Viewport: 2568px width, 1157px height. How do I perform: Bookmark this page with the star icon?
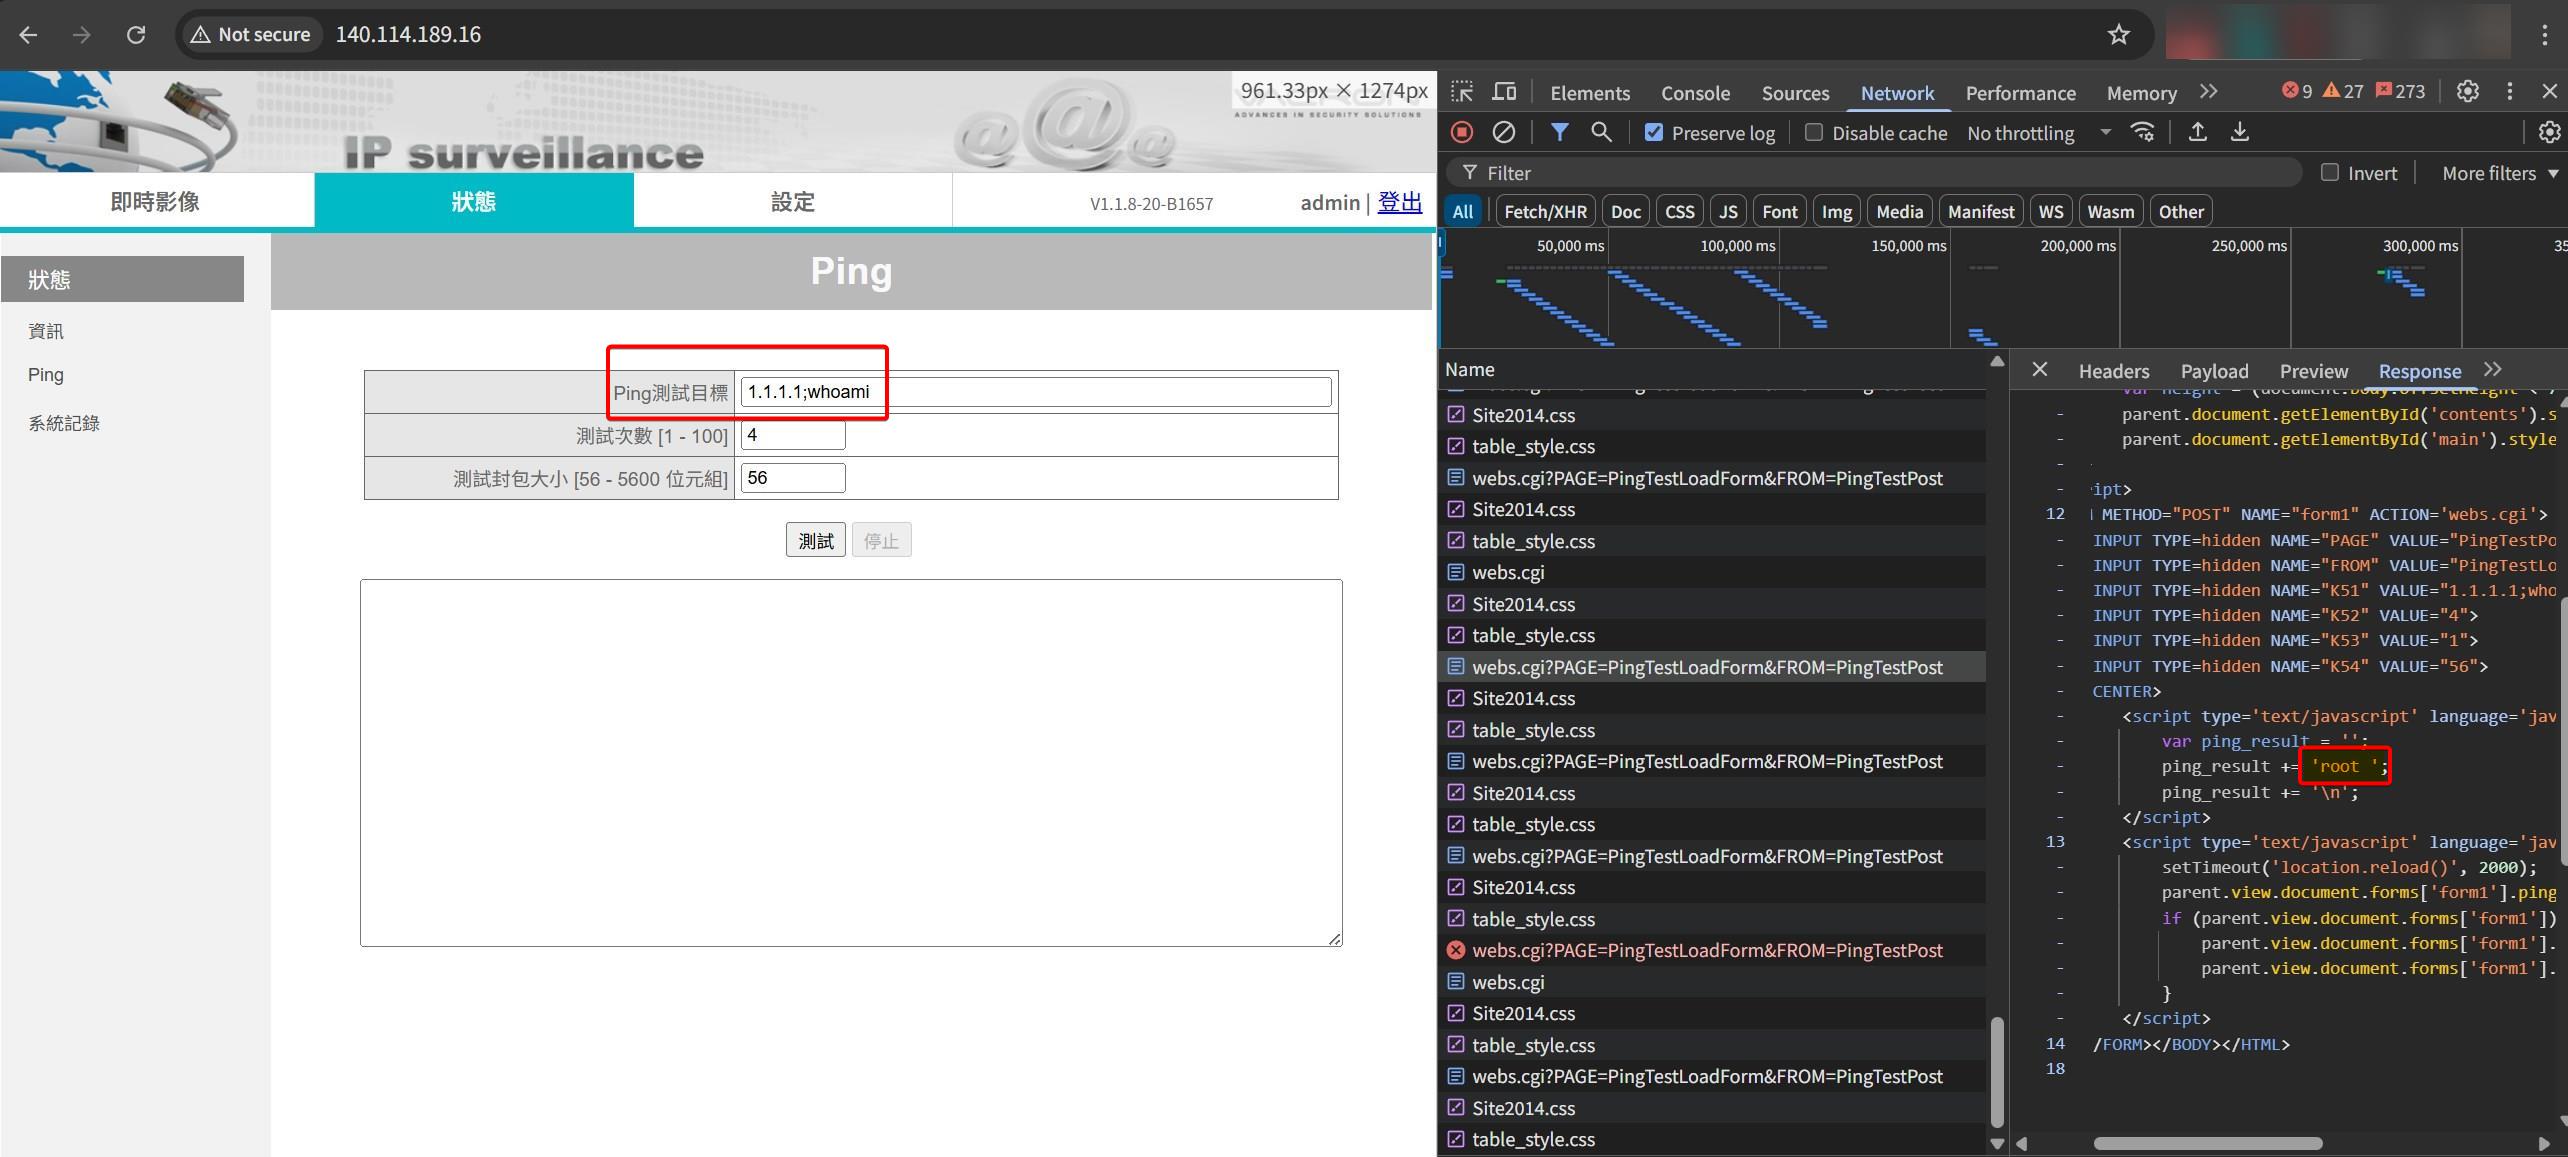2118,35
